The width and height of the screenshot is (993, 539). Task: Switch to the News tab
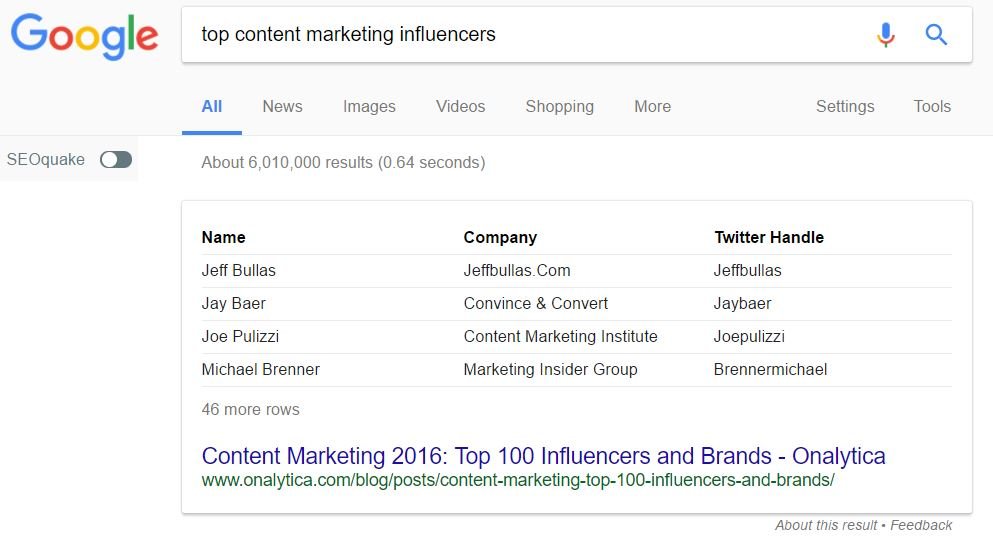(x=282, y=106)
